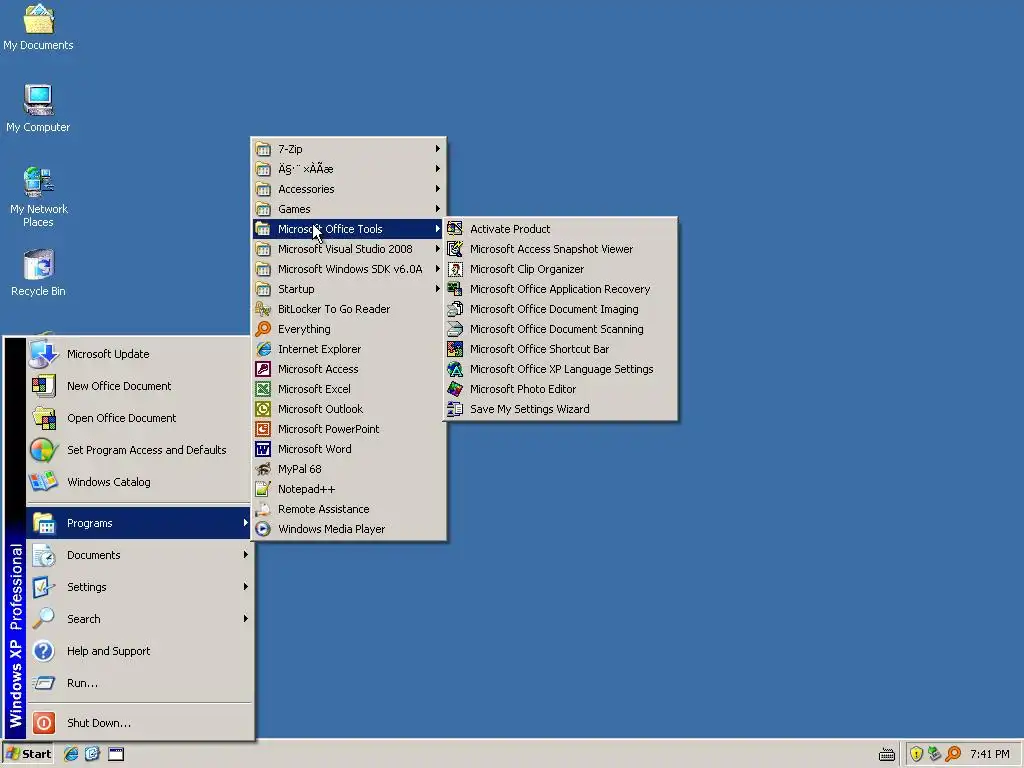Launch Everything search icon in Programs
This screenshot has height=768, width=1024.
tap(263, 329)
